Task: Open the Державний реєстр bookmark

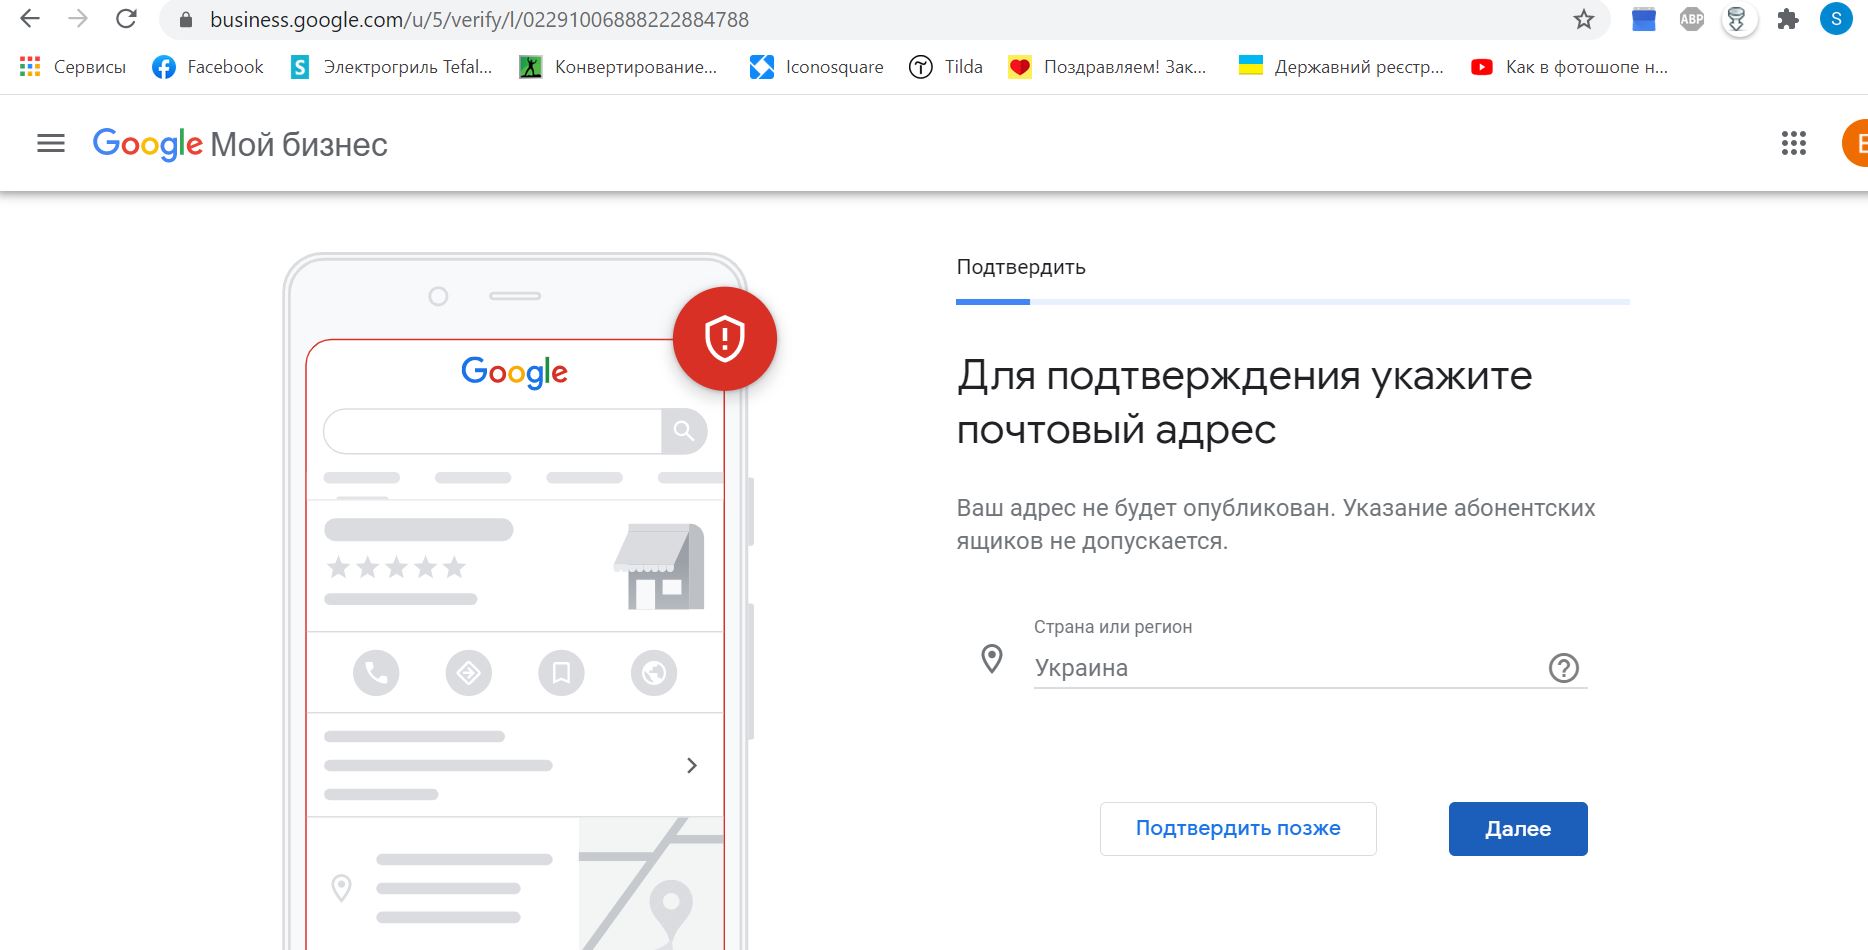Action: [x=1341, y=67]
